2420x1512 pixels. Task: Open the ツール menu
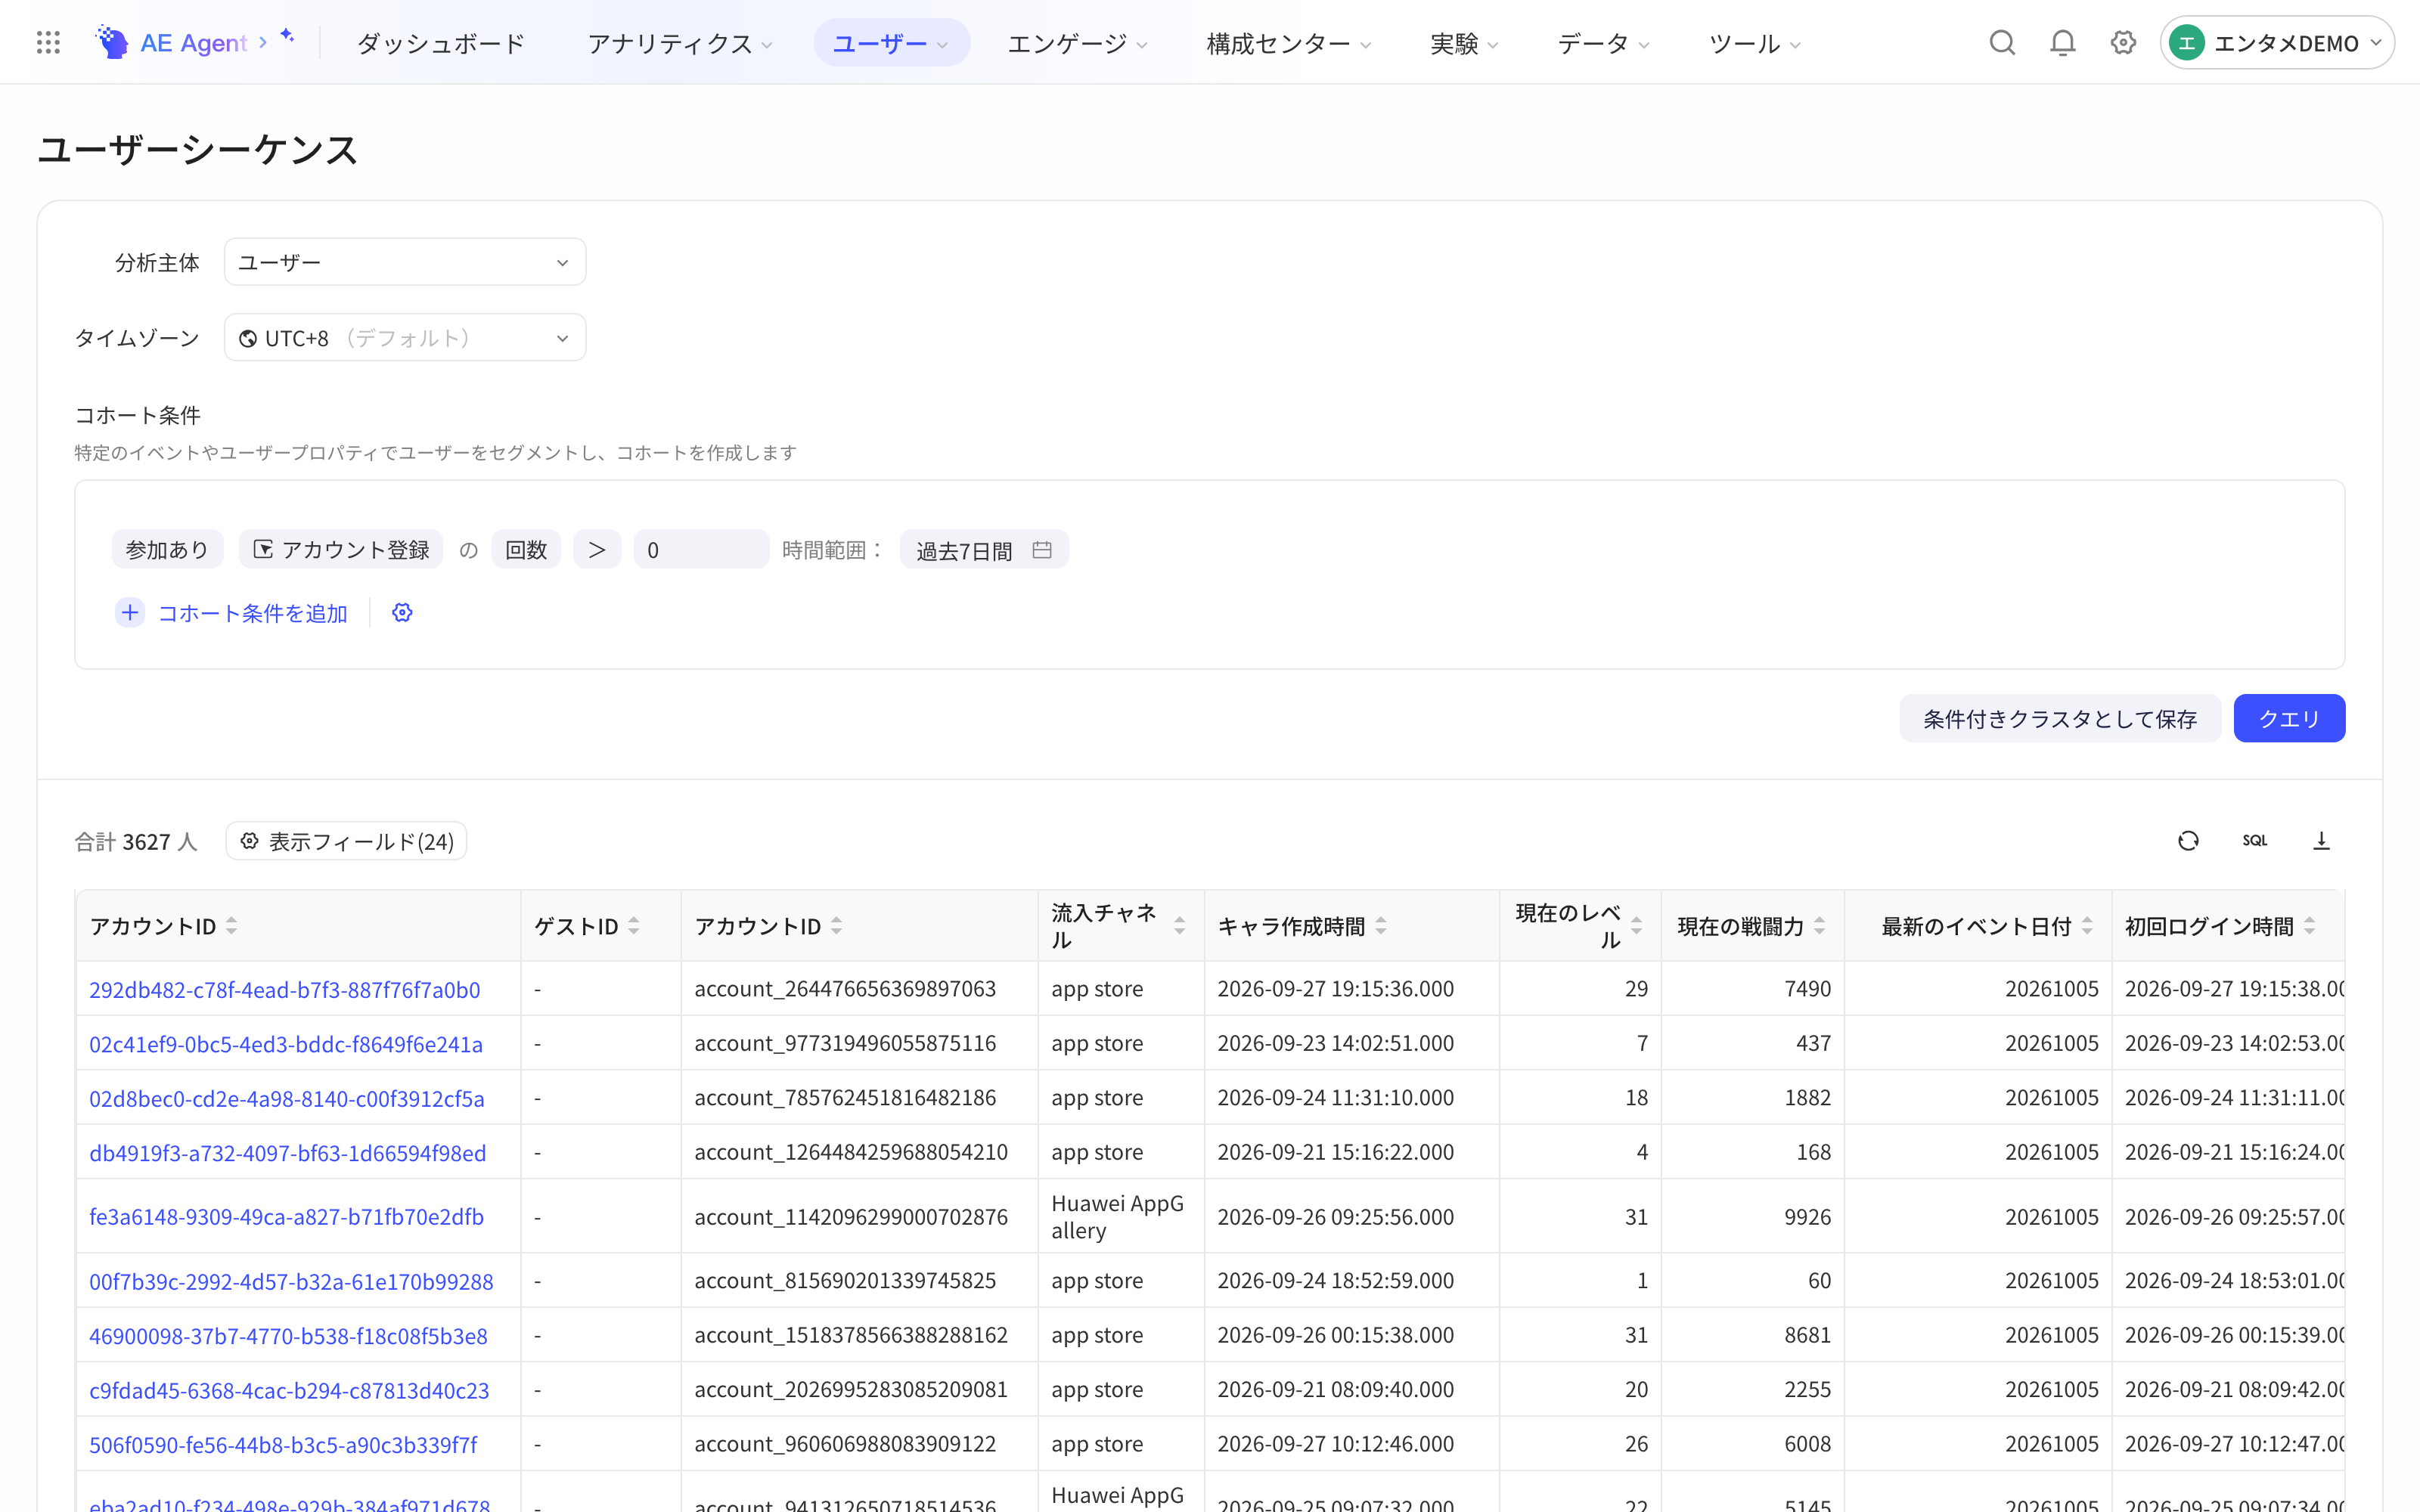pos(1755,43)
